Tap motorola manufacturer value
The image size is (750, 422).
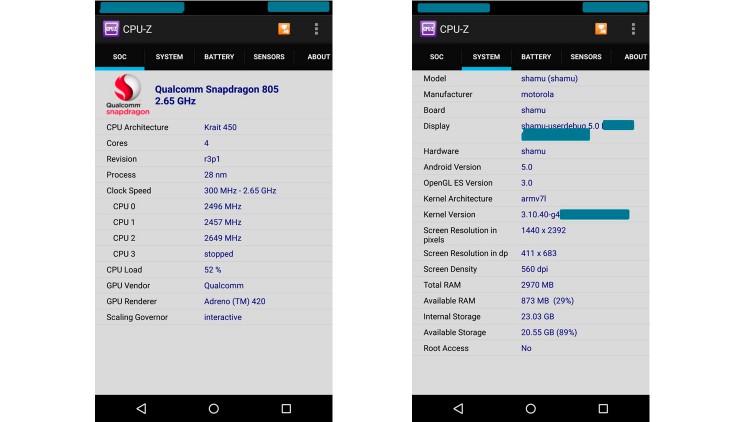tap(537, 94)
